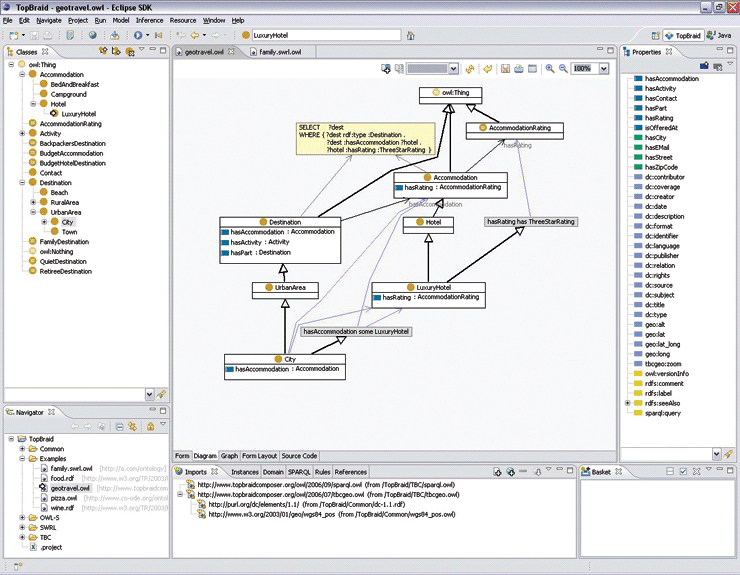
Task: Click the zoom out magnifier in diagram toolbar
Action: [x=563, y=68]
